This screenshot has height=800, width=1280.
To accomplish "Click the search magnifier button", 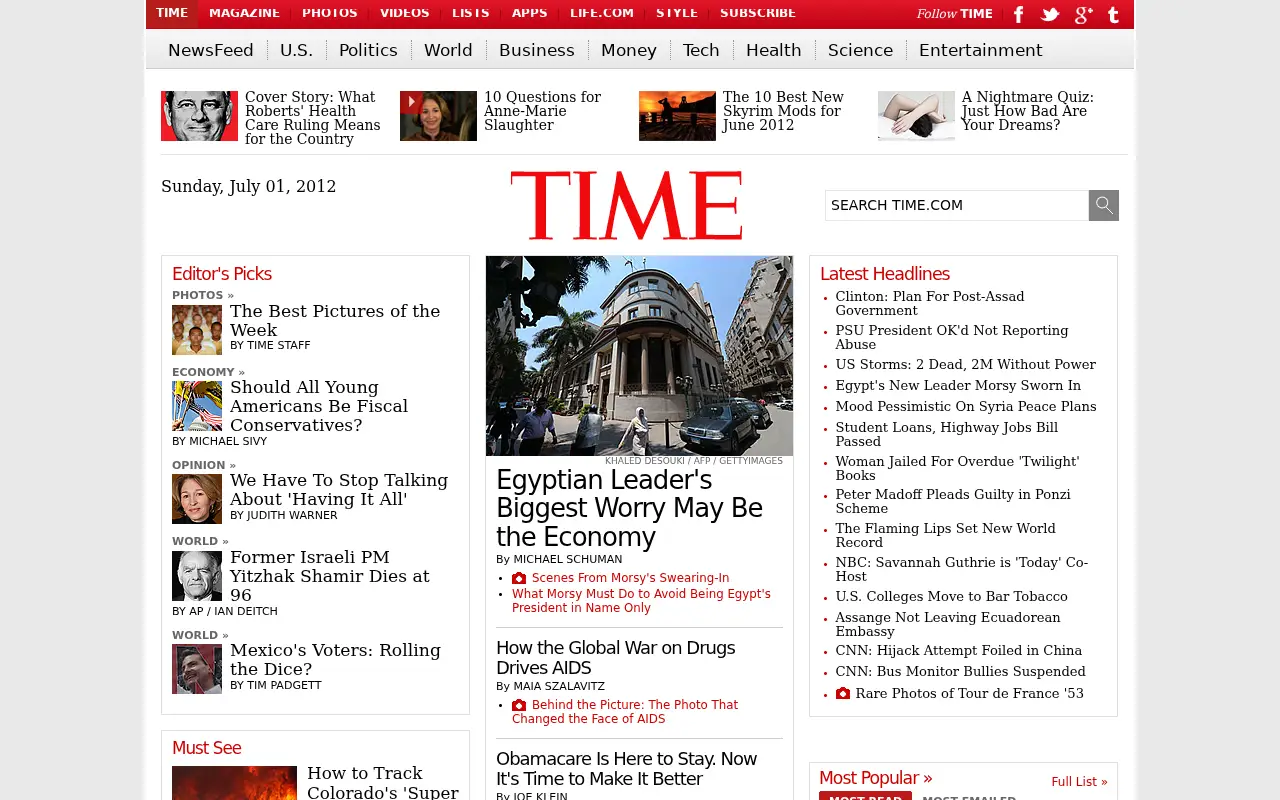I will (1104, 205).
